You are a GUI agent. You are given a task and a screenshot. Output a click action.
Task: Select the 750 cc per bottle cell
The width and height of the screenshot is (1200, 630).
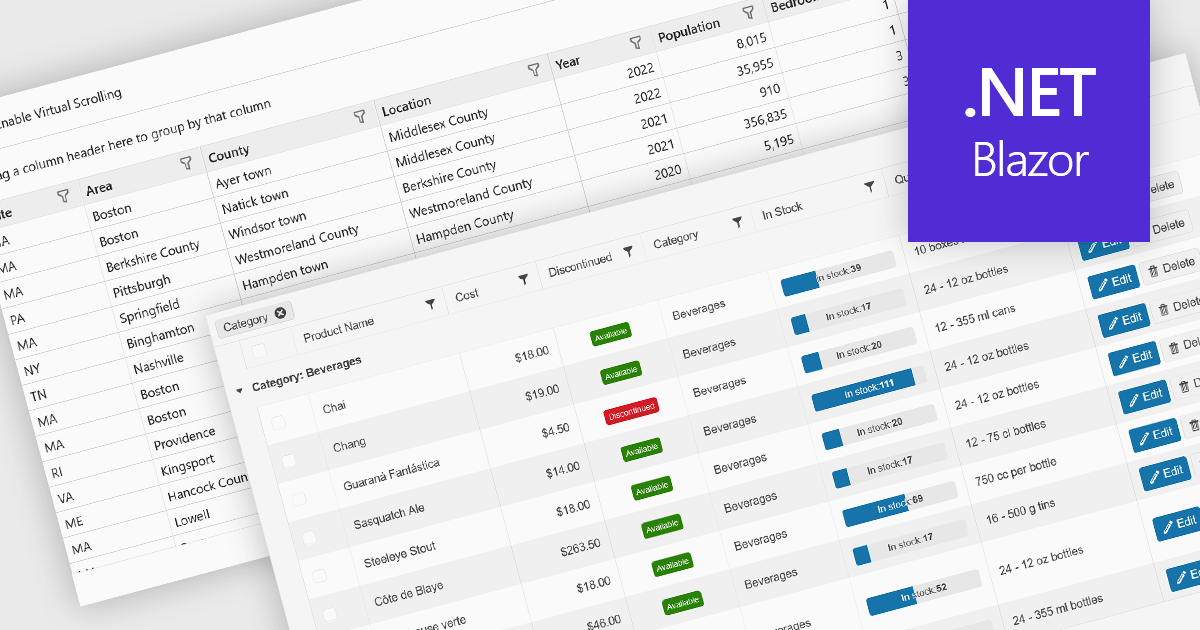click(1014, 472)
